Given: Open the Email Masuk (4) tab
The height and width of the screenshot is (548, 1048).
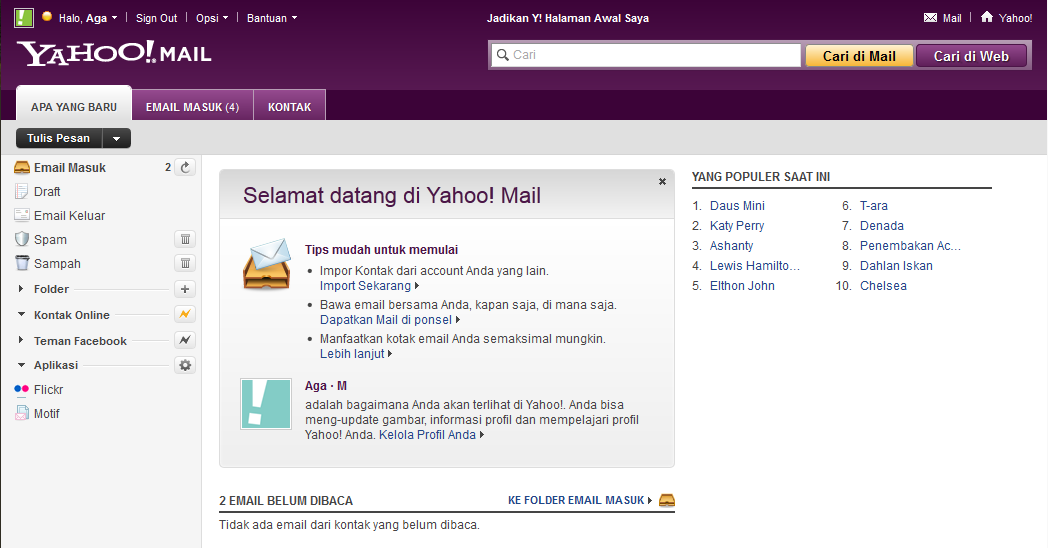Looking at the screenshot, I should [192, 106].
